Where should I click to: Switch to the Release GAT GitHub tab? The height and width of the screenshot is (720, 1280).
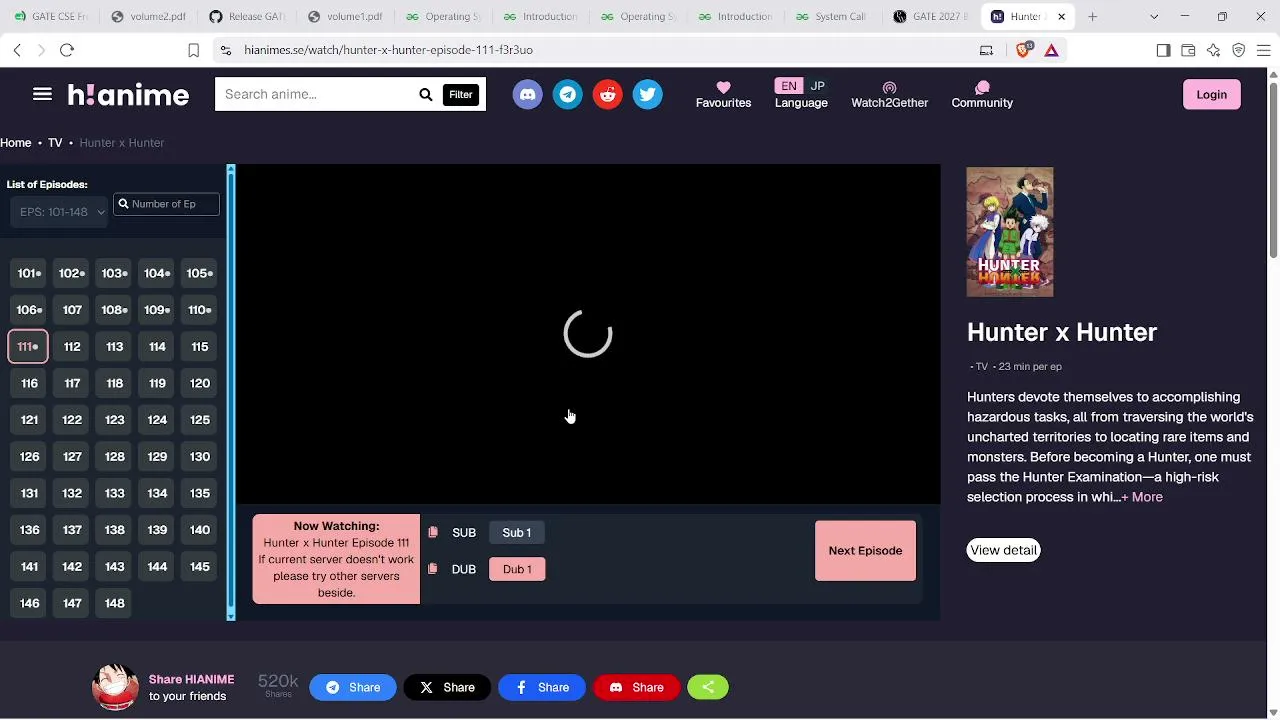click(x=248, y=16)
